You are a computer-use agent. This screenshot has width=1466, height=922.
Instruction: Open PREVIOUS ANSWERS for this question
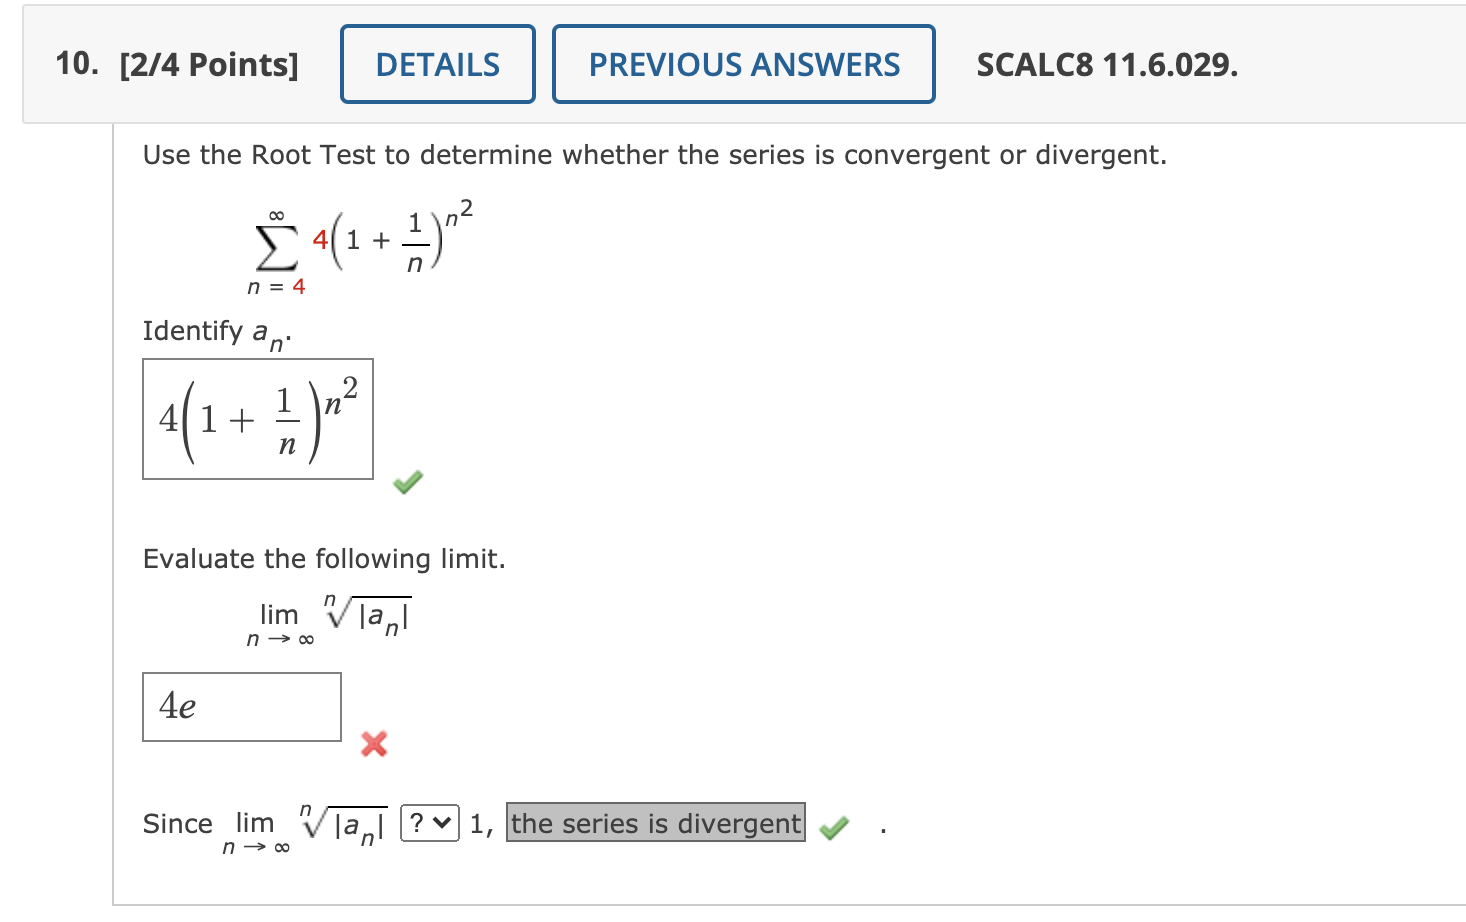pos(742,63)
